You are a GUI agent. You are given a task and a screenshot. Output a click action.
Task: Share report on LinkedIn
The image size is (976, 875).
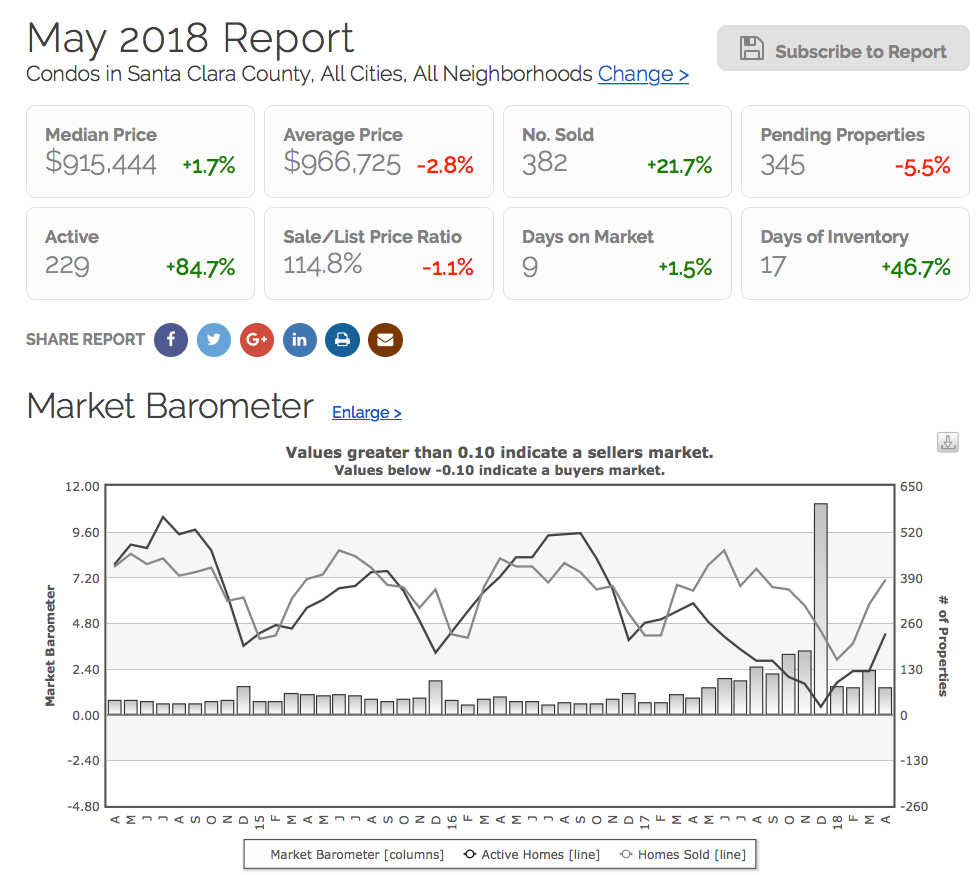click(x=300, y=340)
